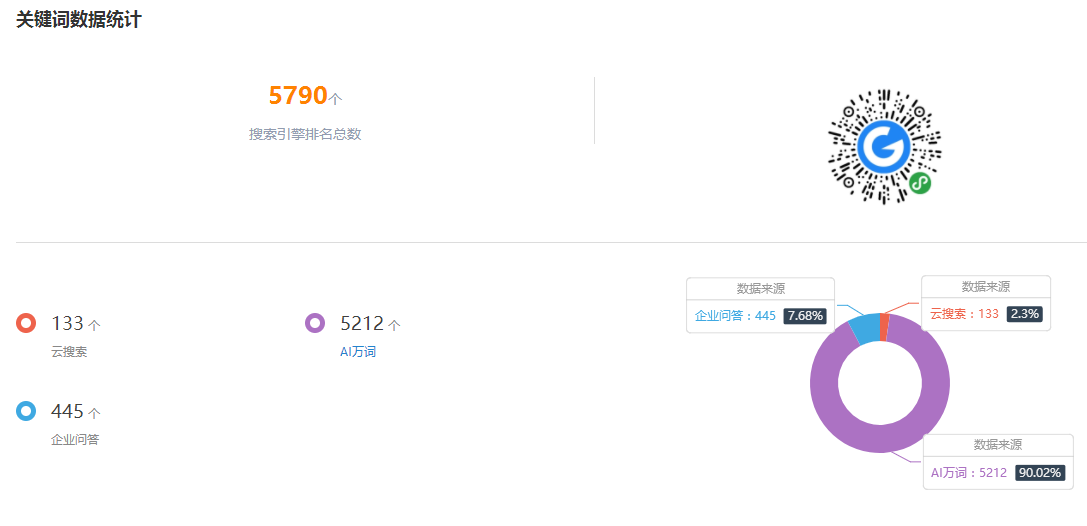Screen dimensions: 1087x526
Task: Click the 云搜索 label under 133
Action: [x=69, y=351]
